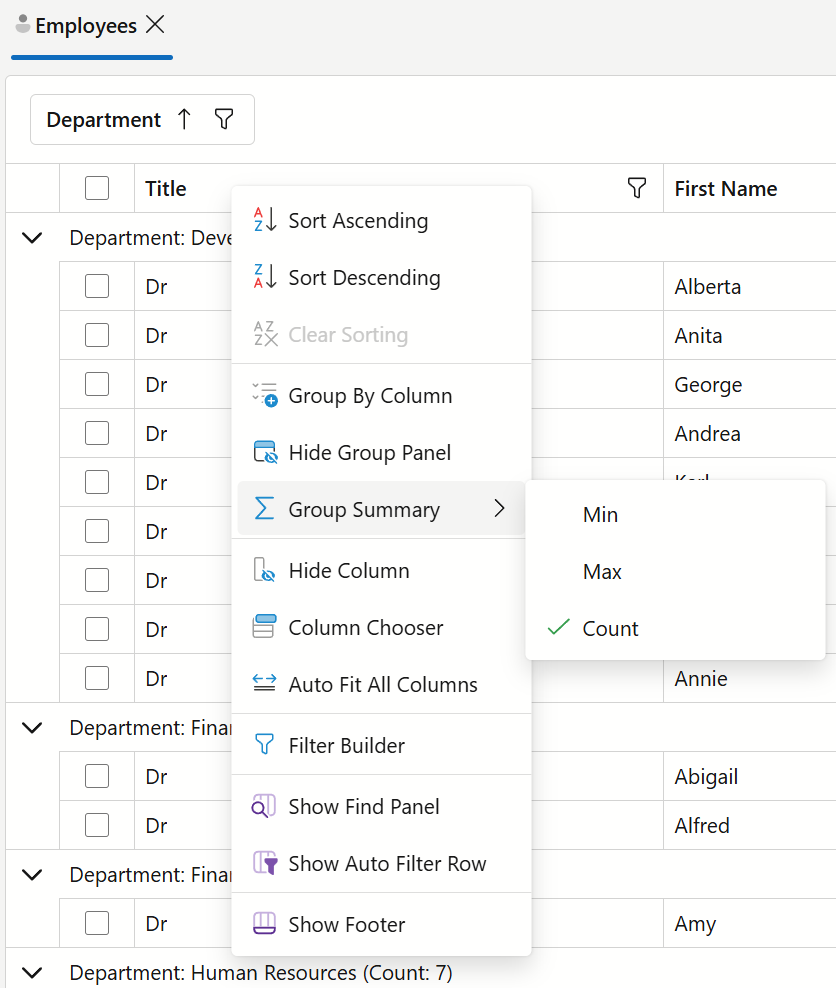Click sort arrow on Department group chip
The image size is (836, 988).
pyautogui.click(x=184, y=118)
